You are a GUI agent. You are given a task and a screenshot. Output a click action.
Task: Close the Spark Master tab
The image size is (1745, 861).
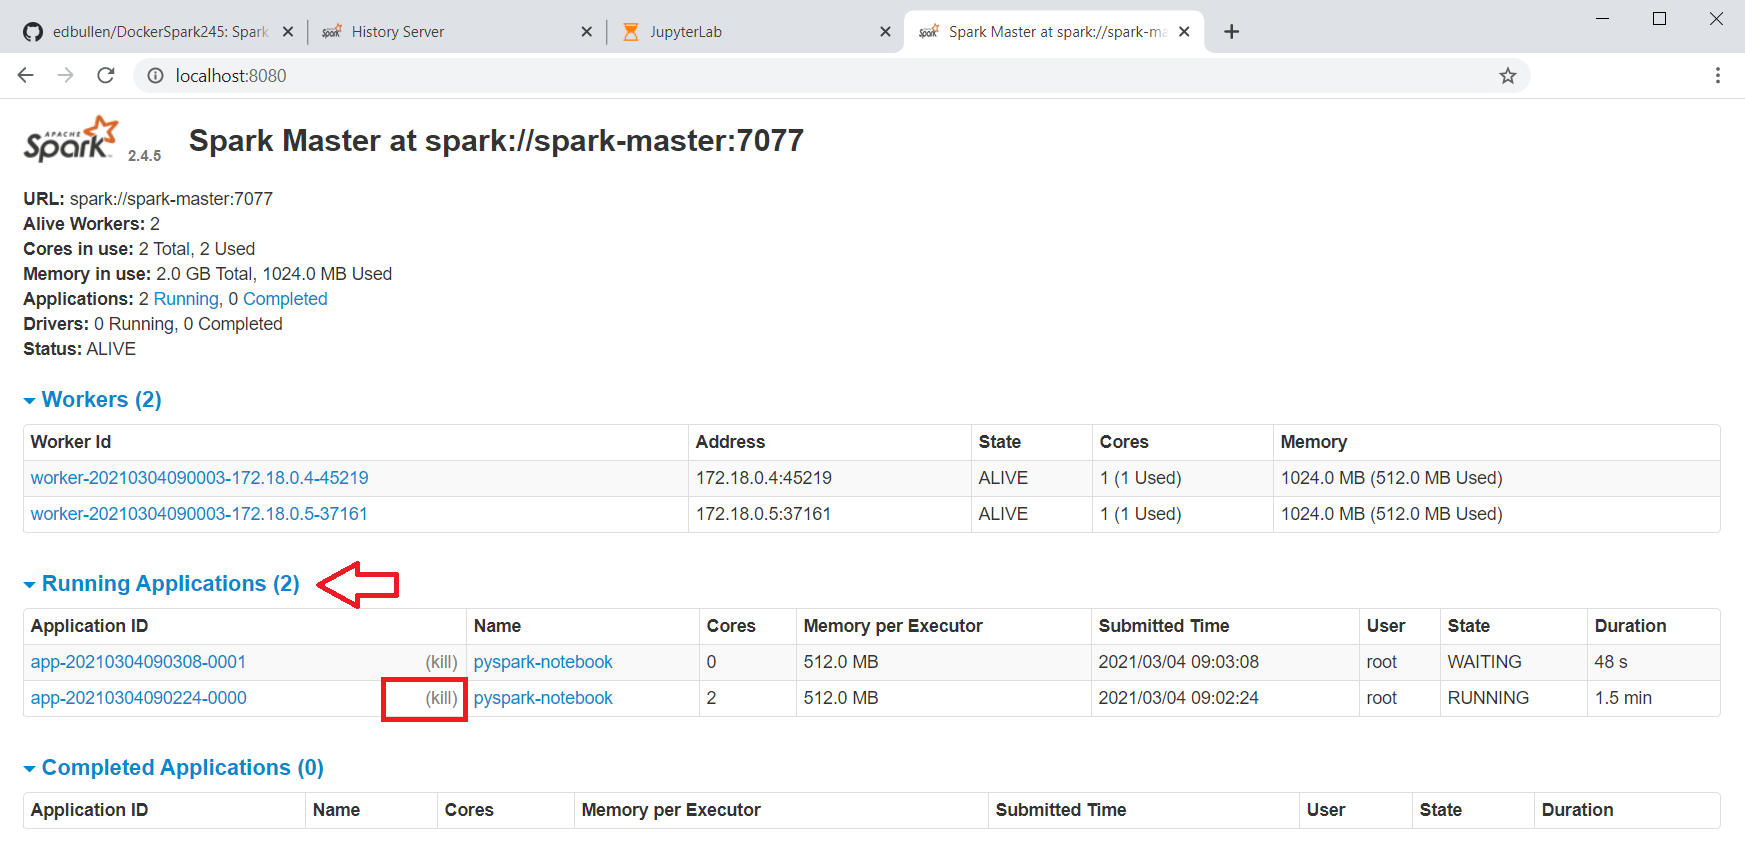click(1184, 32)
